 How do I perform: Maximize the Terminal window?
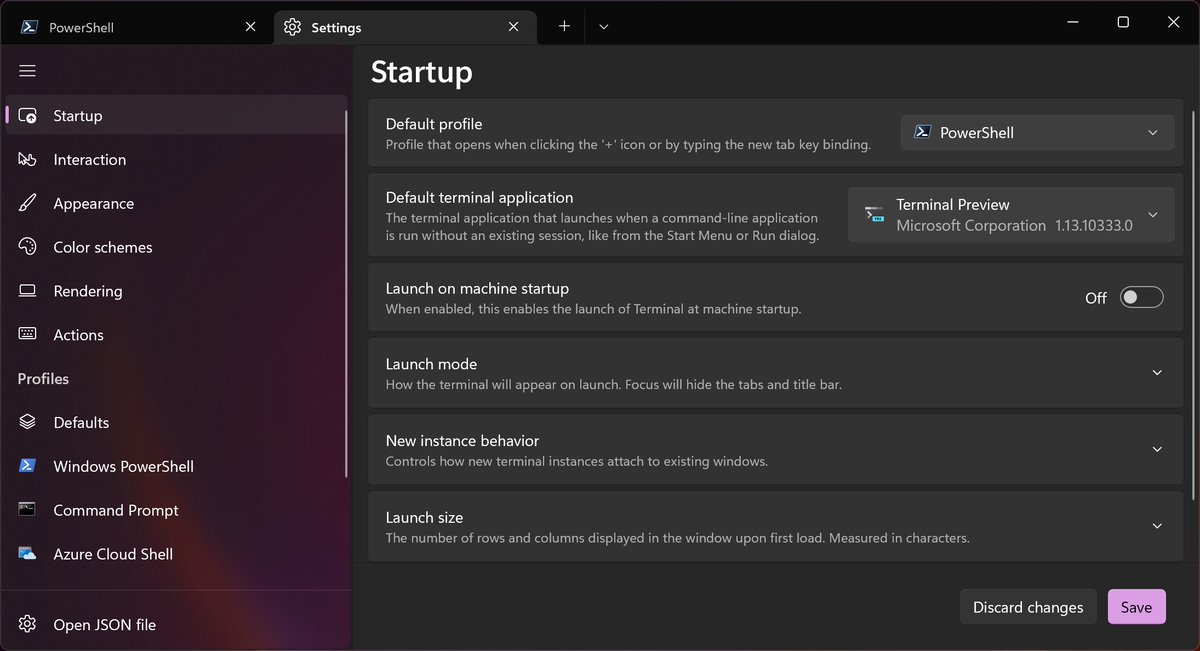[1123, 22]
